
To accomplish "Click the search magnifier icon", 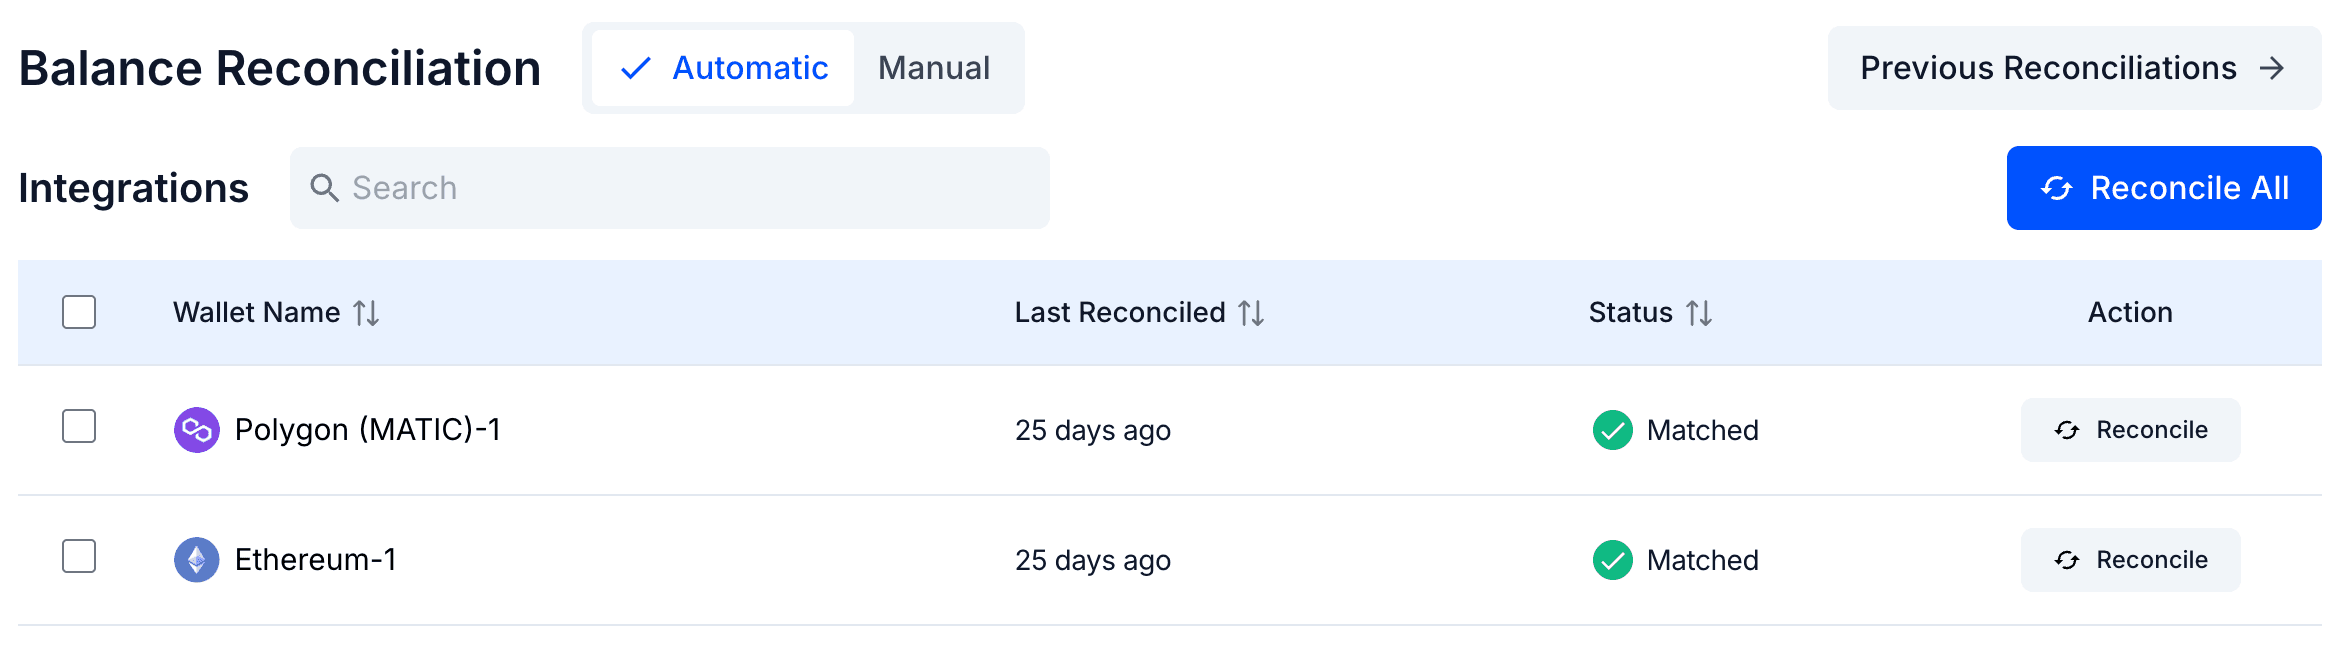I will 325,187.
